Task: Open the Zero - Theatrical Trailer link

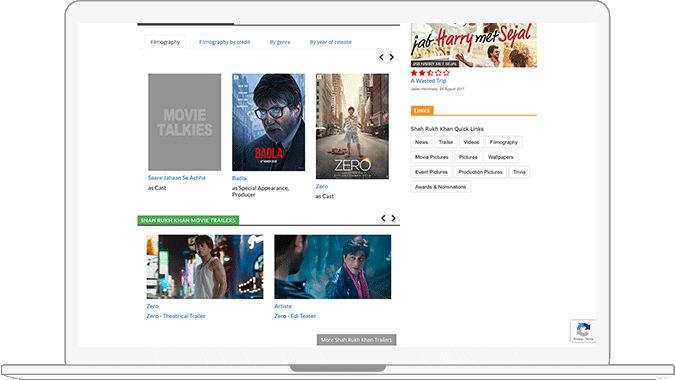Action: (x=176, y=316)
